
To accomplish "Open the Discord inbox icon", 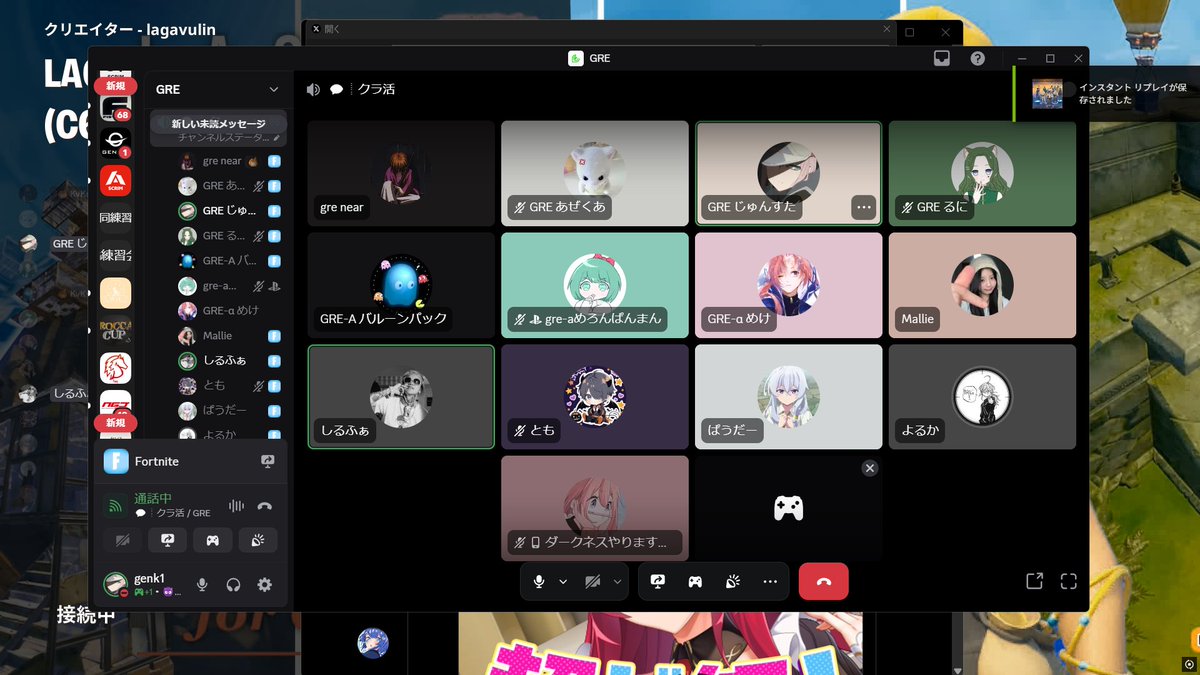I will pos(941,58).
